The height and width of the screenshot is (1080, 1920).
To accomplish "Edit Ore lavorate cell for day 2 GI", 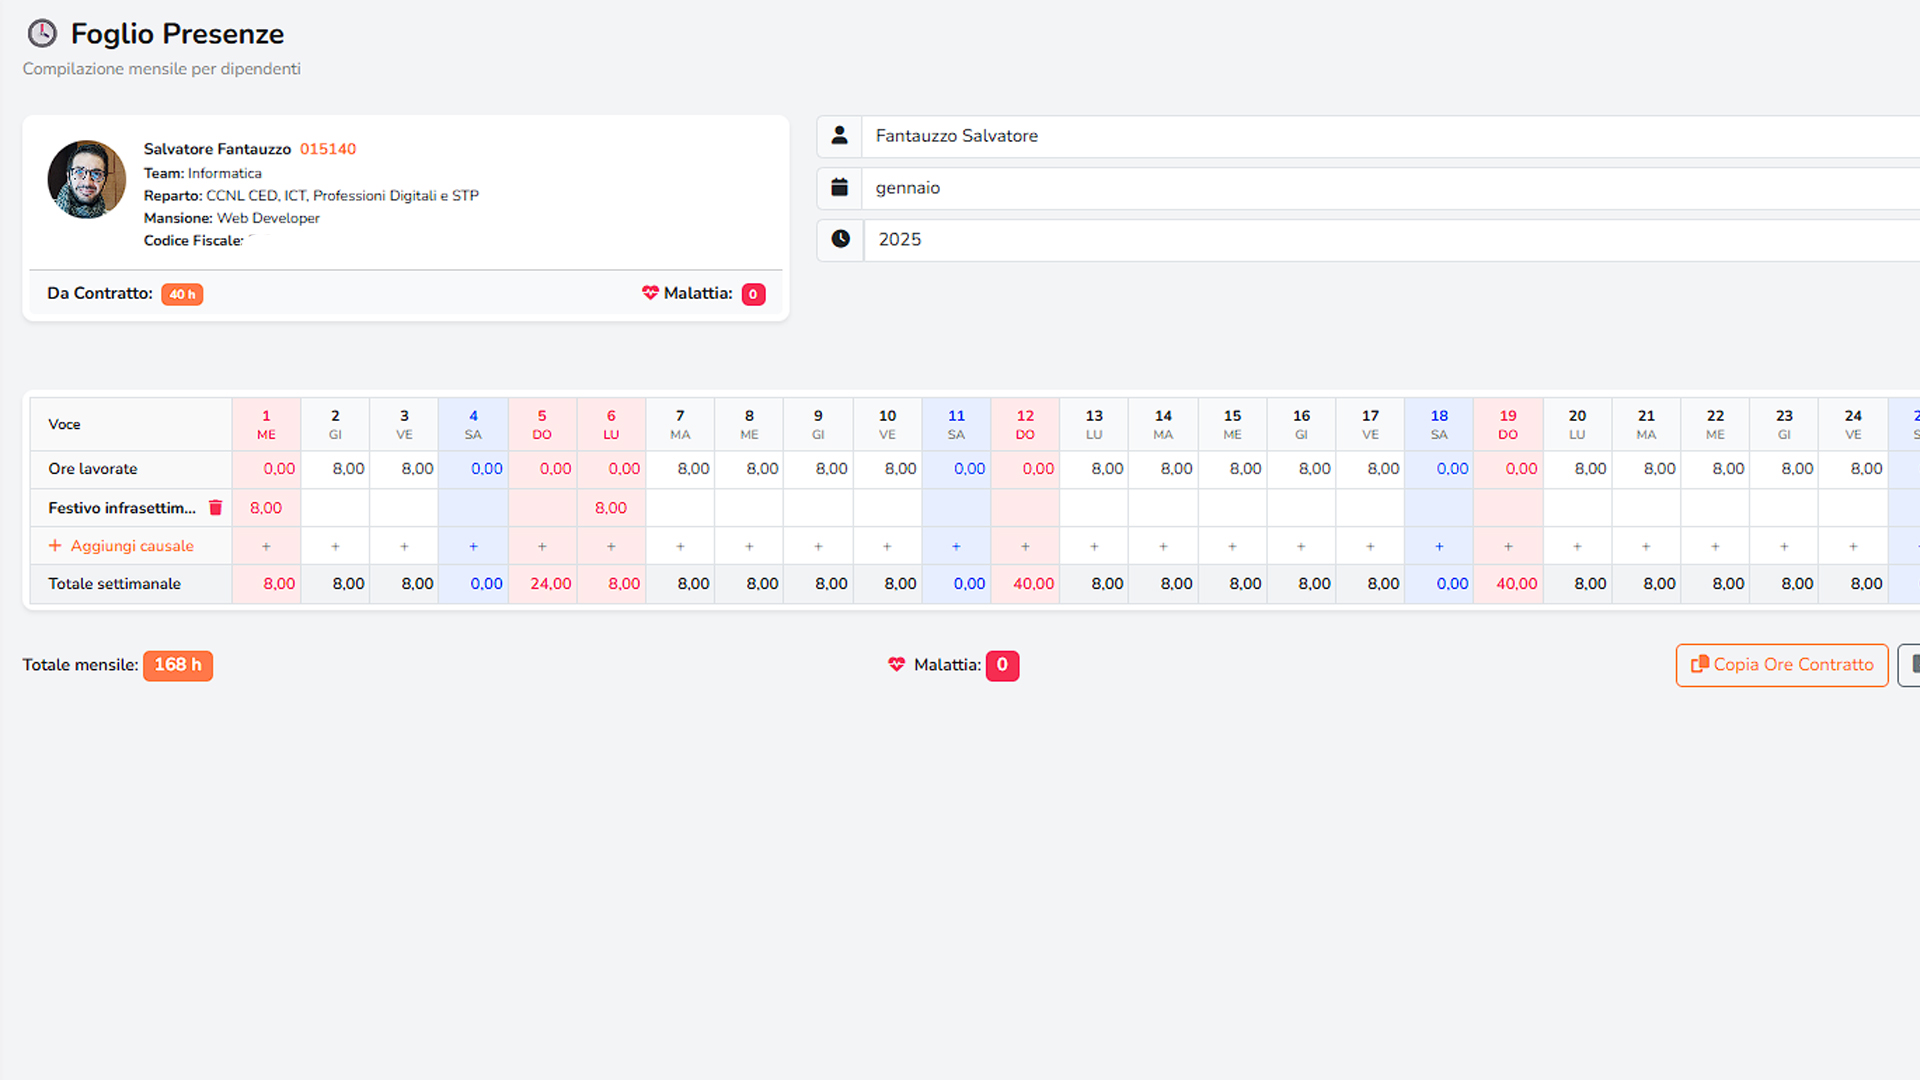I will (336, 469).
